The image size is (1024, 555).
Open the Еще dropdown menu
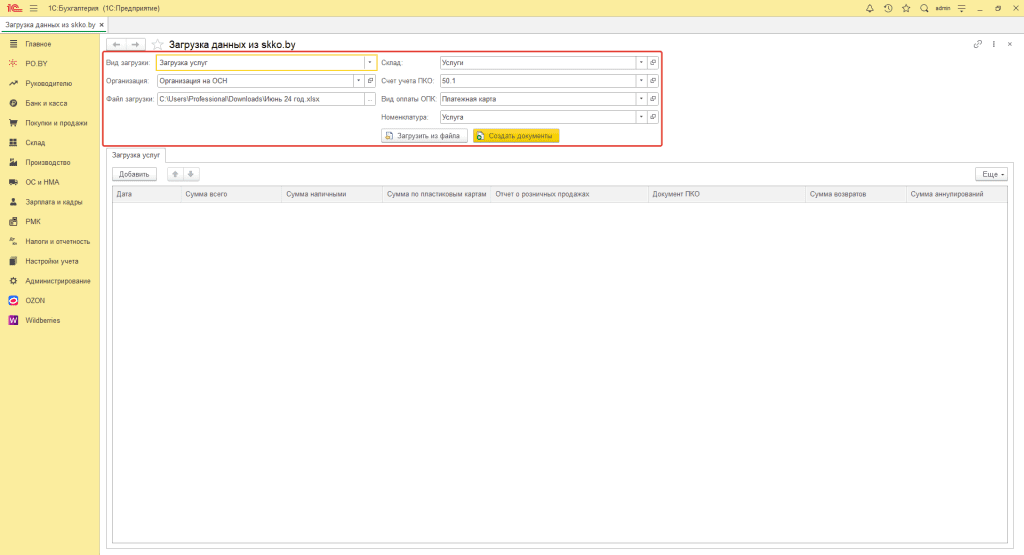pos(991,174)
